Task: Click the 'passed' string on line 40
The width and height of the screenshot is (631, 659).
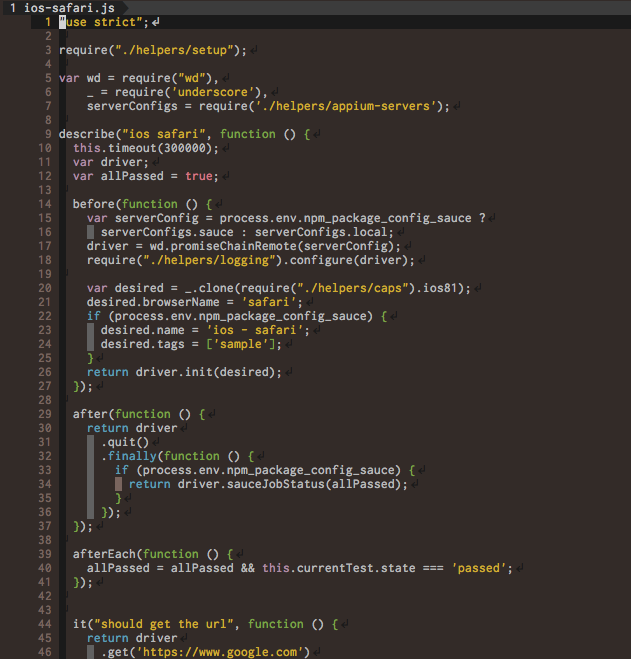Action: pos(478,568)
